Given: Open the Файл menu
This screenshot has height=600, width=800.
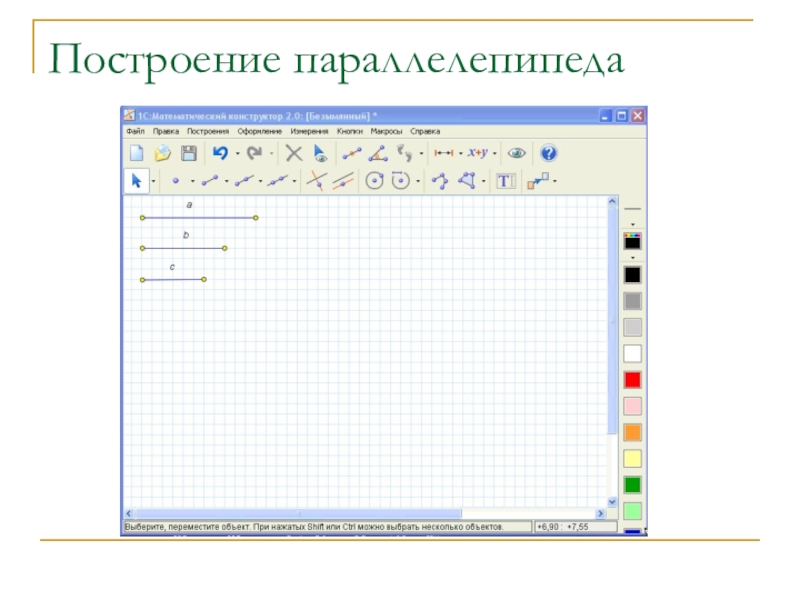Looking at the screenshot, I should (x=135, y=131).
